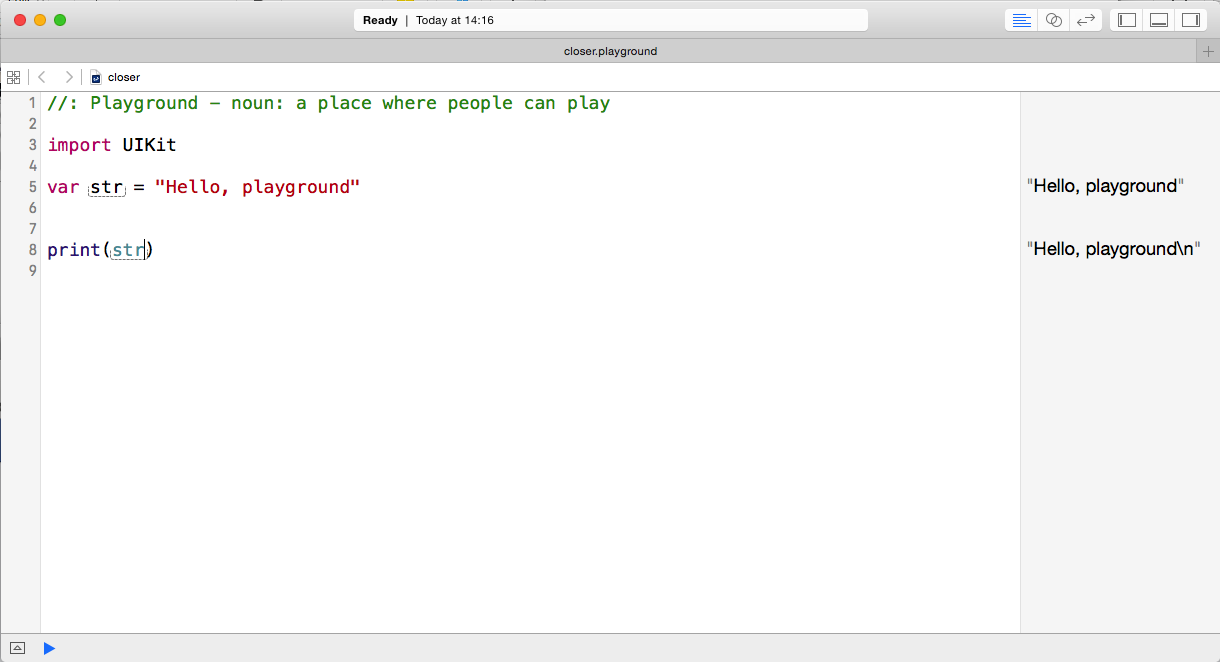This screenshot has height=662, width=1220.
Task: Run the playground with play button
Action: click(x=49, y=648)
